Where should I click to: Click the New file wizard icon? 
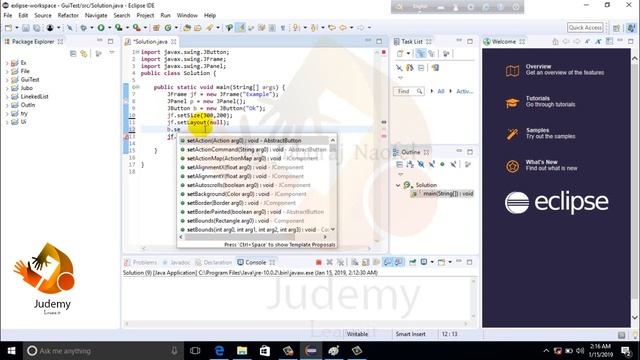click(x=8, y=28)
